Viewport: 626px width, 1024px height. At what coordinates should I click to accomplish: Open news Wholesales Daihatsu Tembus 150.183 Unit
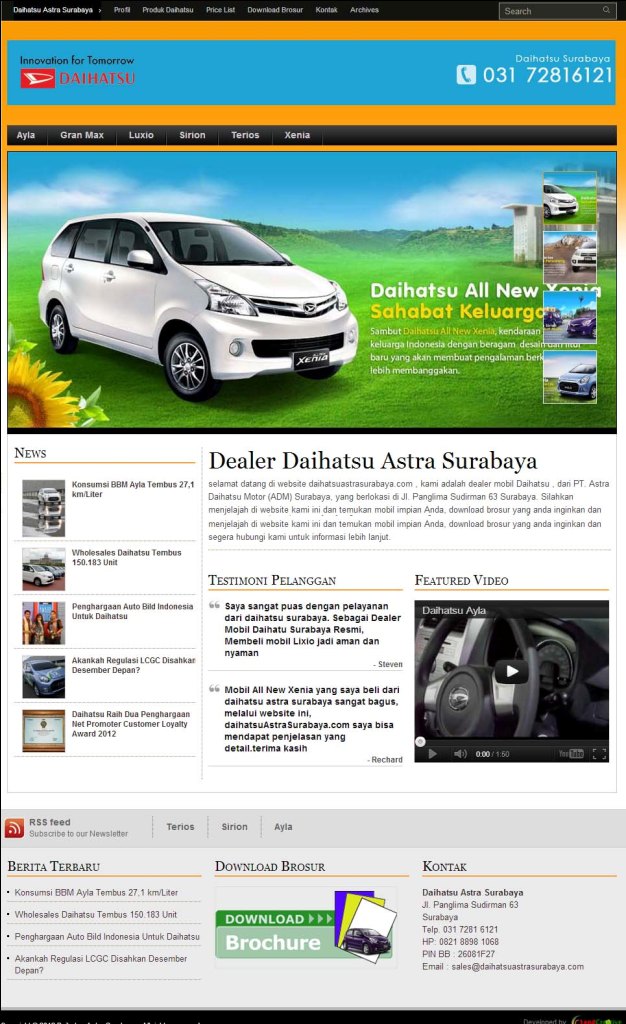coord(127,557)
